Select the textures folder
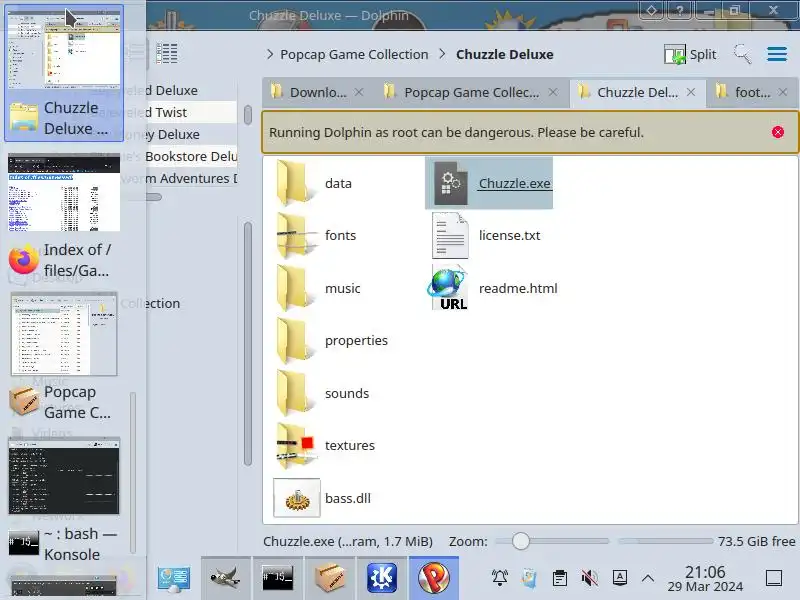 pyautogui.click(x=326, y=446)
